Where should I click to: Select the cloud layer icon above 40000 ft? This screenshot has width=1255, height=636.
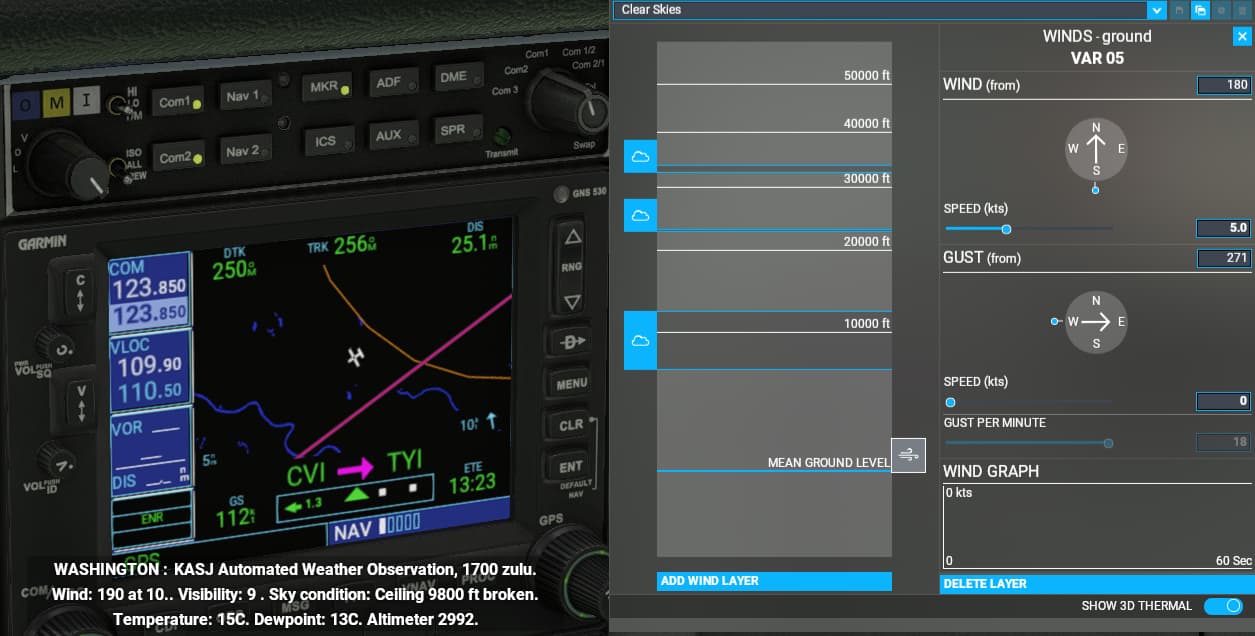[640, 156]
